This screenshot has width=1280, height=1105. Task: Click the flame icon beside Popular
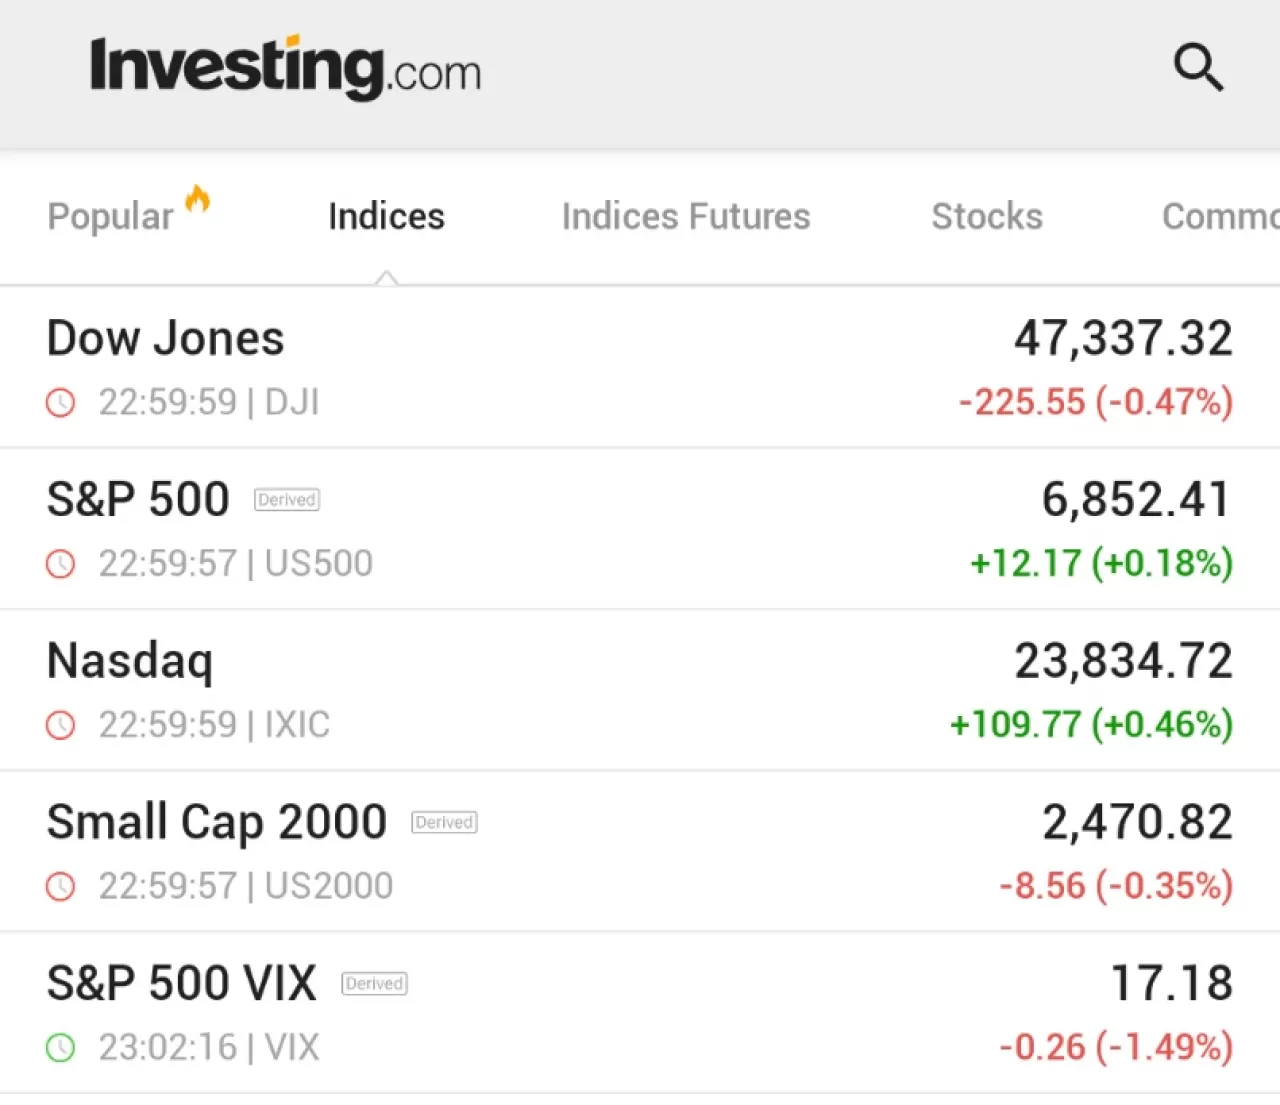(198, 198)
